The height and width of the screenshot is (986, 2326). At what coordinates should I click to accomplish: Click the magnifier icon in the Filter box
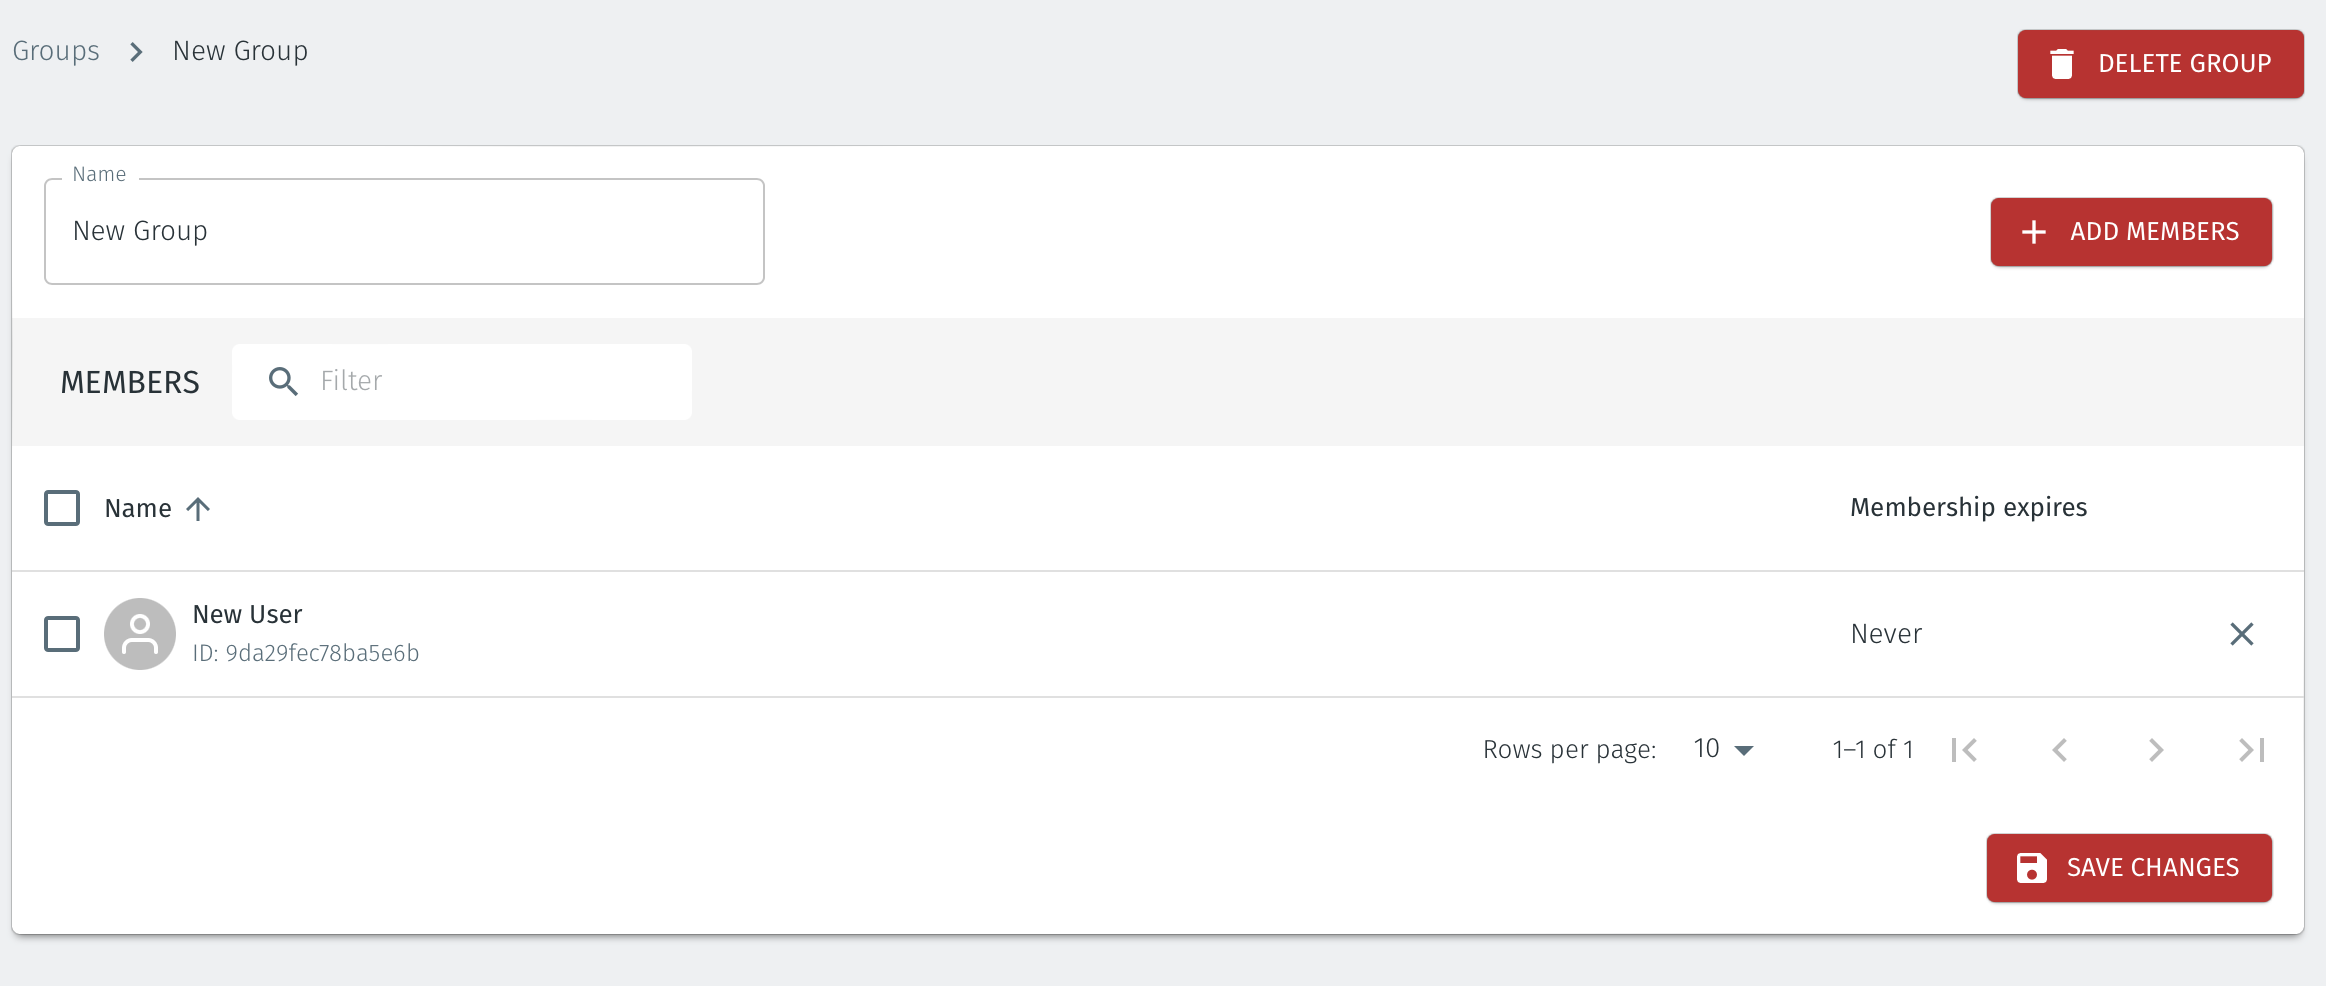coord(282,381)
